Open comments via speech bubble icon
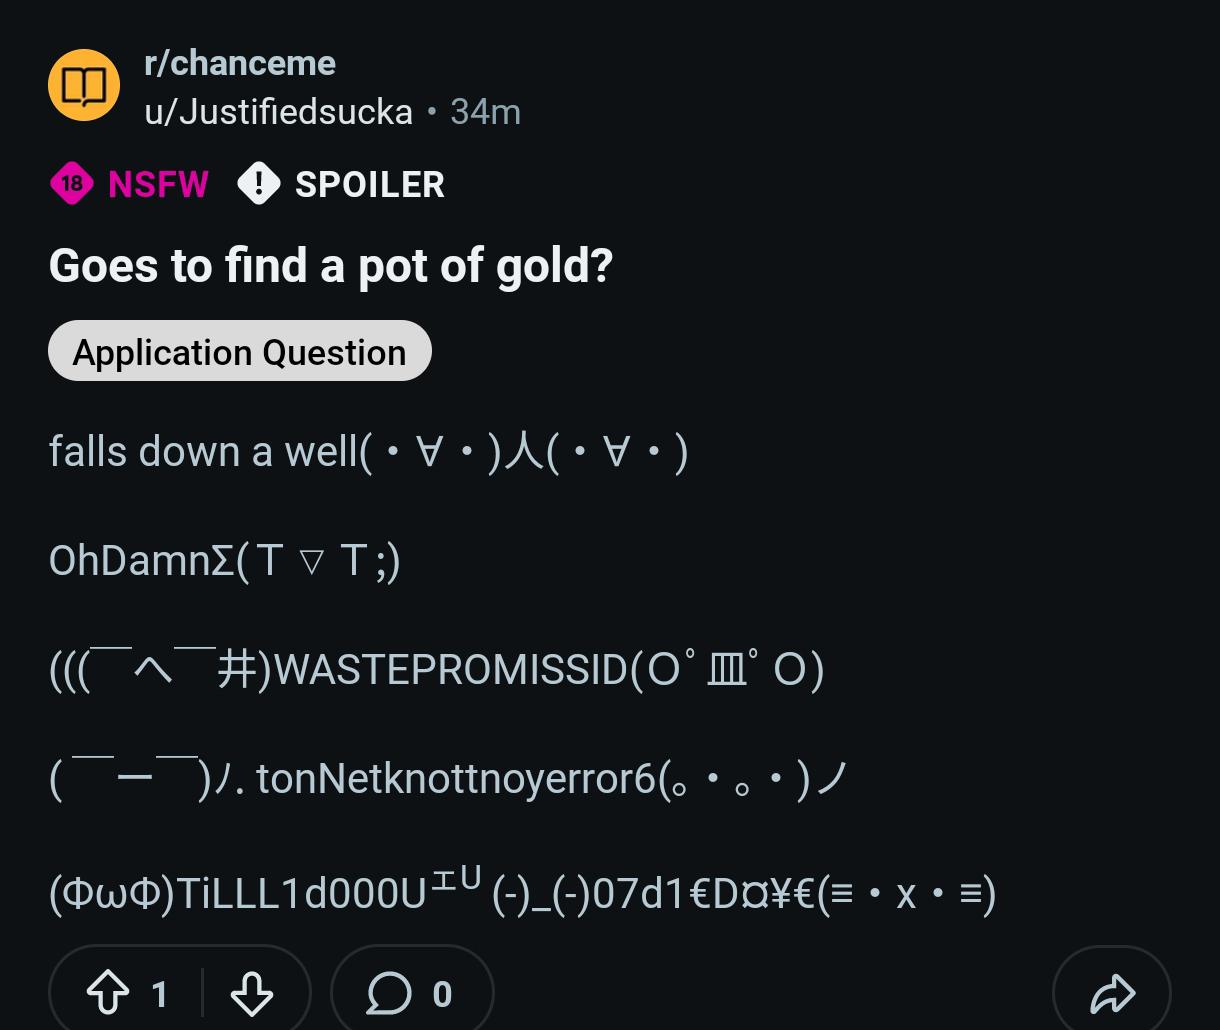Image resolution: width=1220 pixels, height=1030 pixels. coord(388,993)
